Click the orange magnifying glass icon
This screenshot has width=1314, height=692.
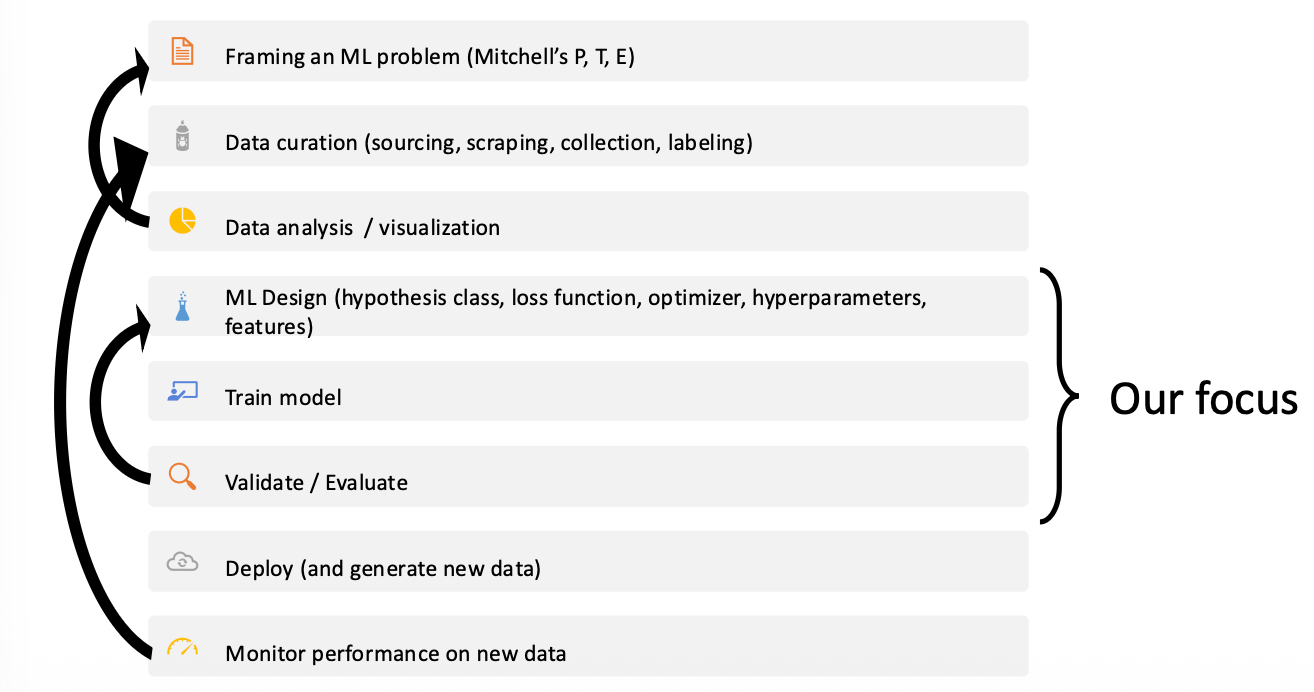pyautogui.click(x=182, y=476)
